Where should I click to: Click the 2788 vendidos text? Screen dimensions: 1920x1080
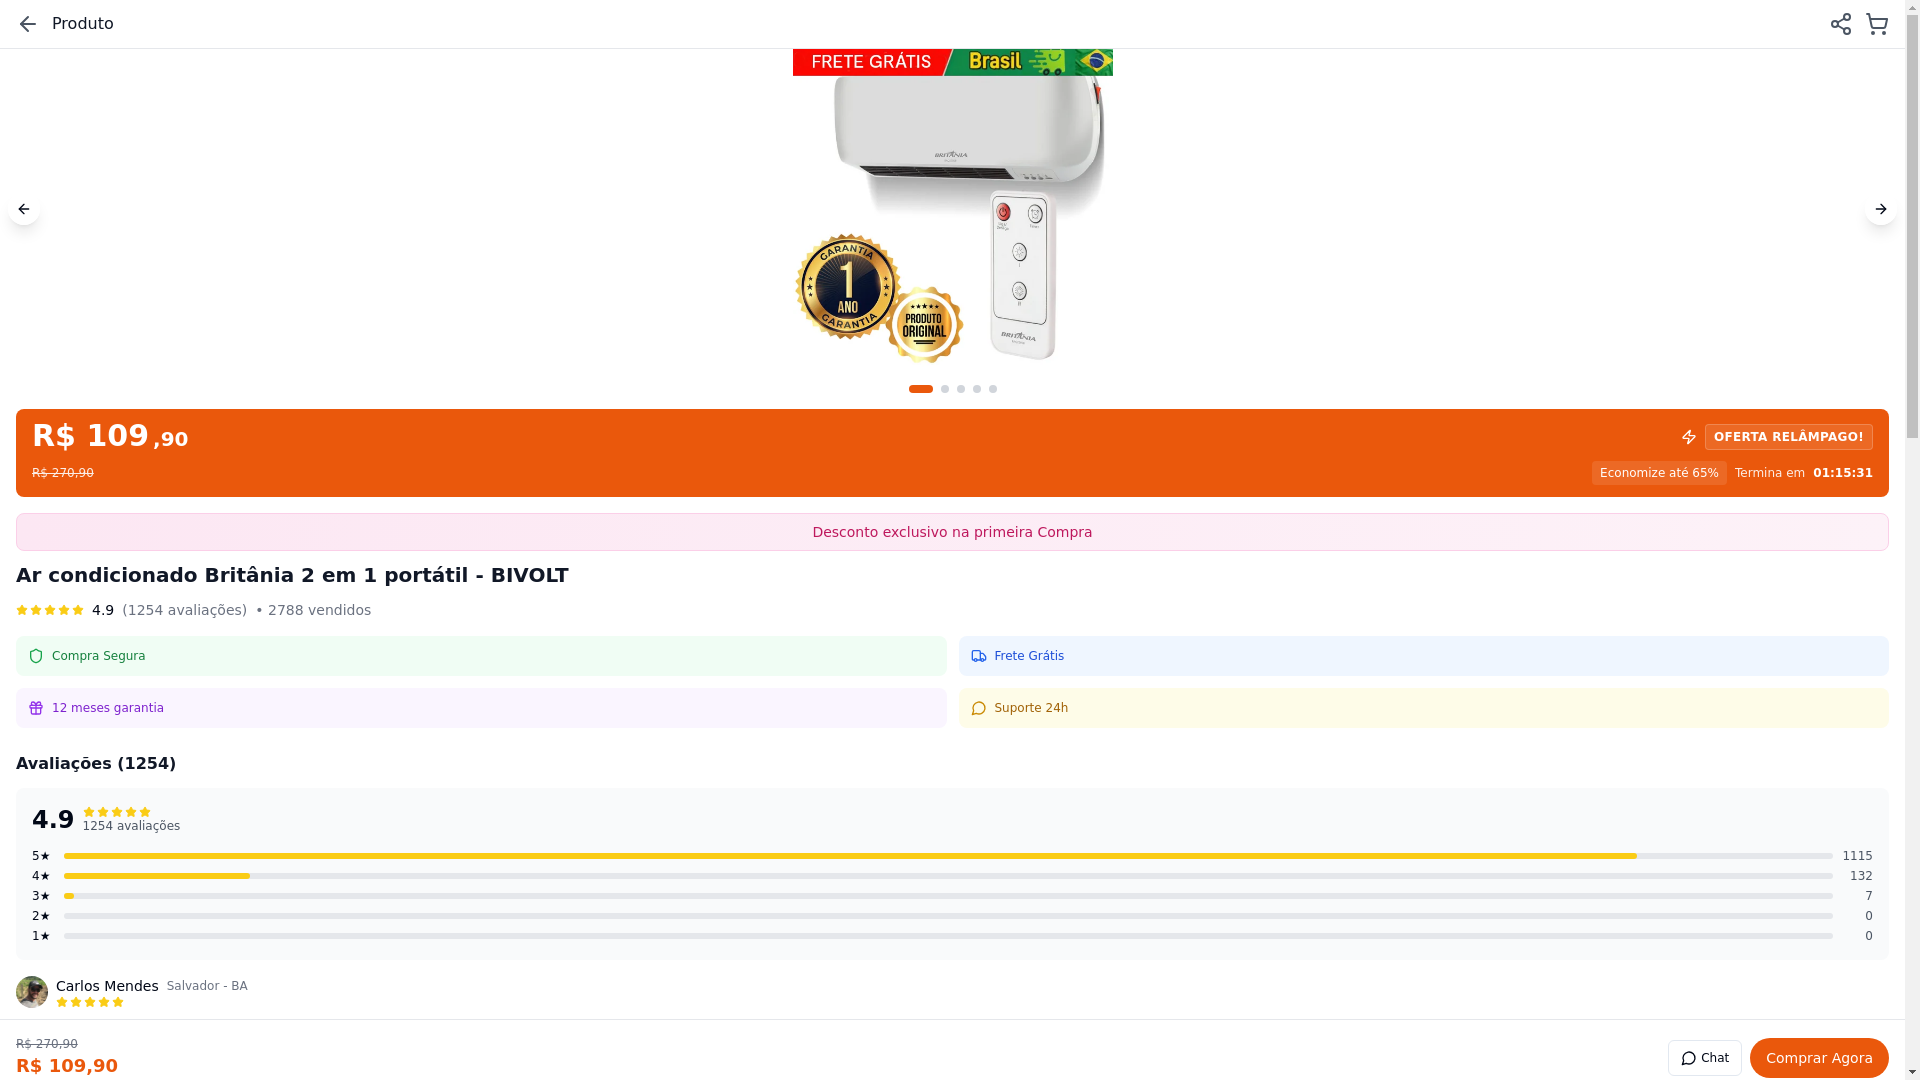click(319, 610)
